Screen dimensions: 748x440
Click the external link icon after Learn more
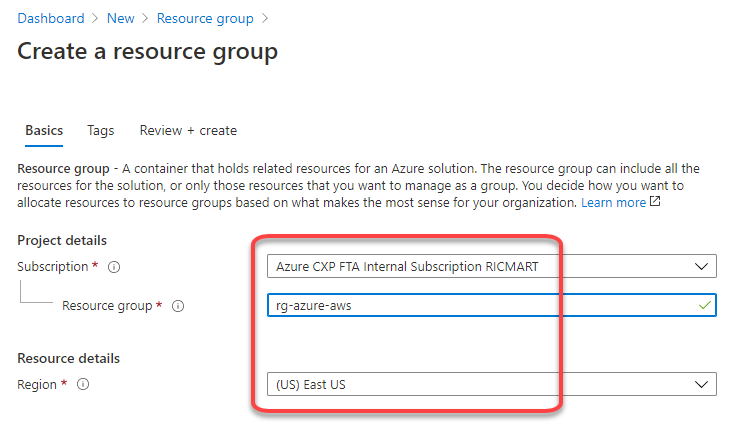click(x=655, y=201)
